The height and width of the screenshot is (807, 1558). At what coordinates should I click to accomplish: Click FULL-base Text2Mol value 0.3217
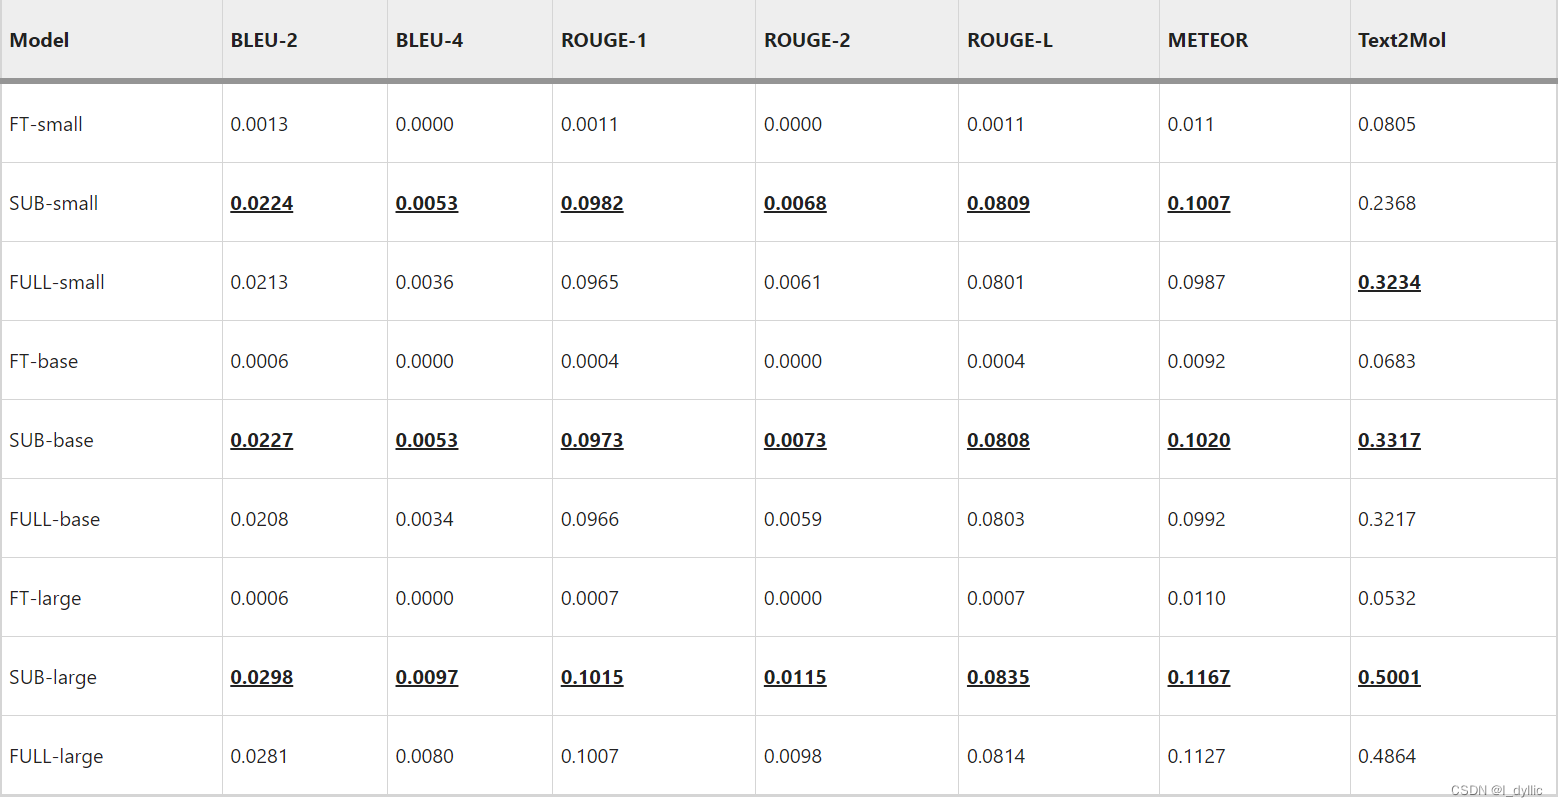pos(1387,519)
